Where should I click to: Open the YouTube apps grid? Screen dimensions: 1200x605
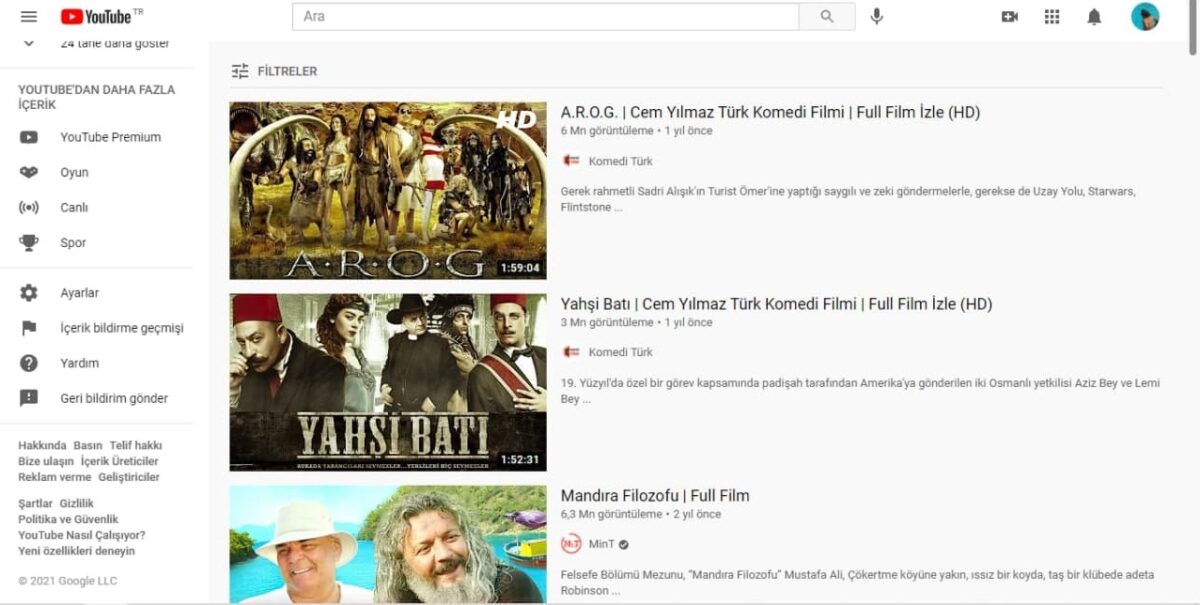(x=1052, y=17)
